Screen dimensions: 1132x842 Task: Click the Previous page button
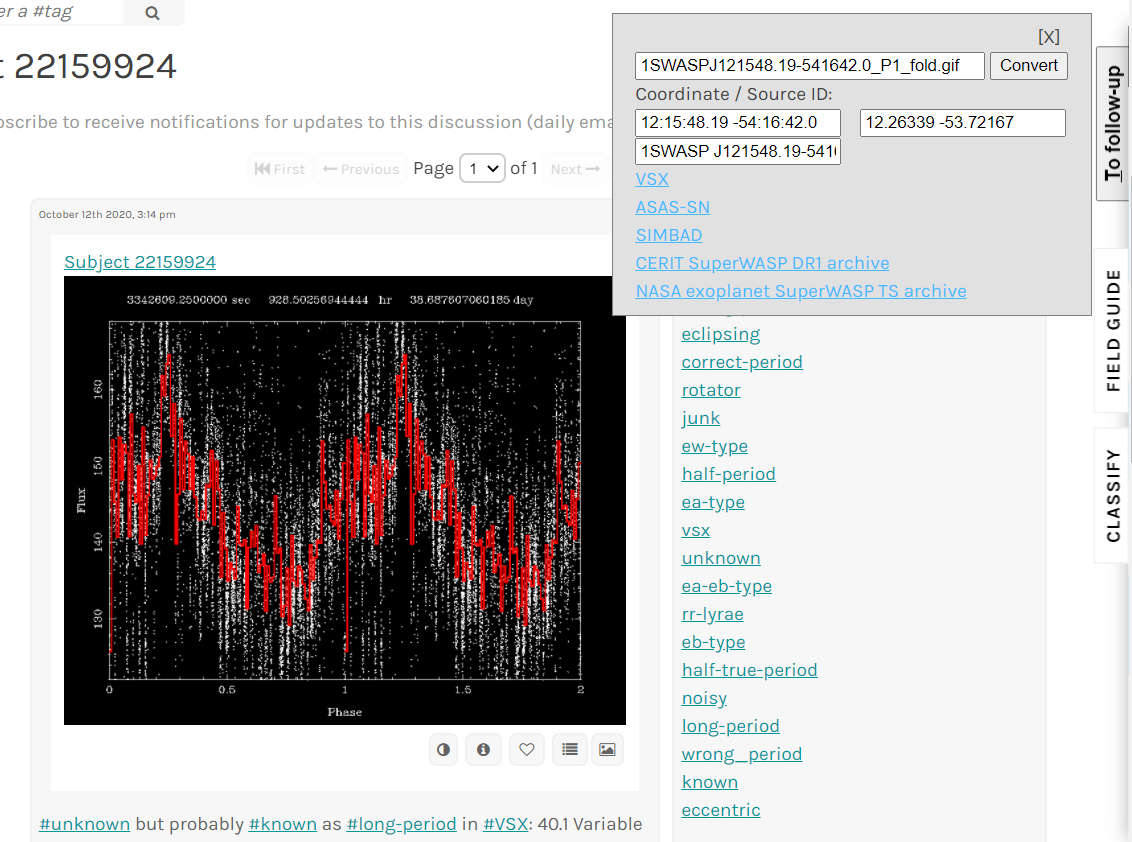(361, 169)
